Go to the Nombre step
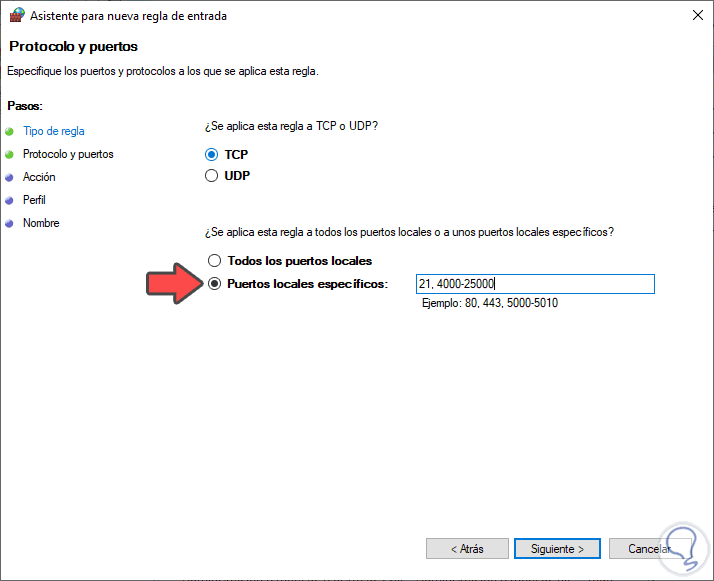Image resolution: width=714 pixels, height=581 pixels. (x=41, y=223)
